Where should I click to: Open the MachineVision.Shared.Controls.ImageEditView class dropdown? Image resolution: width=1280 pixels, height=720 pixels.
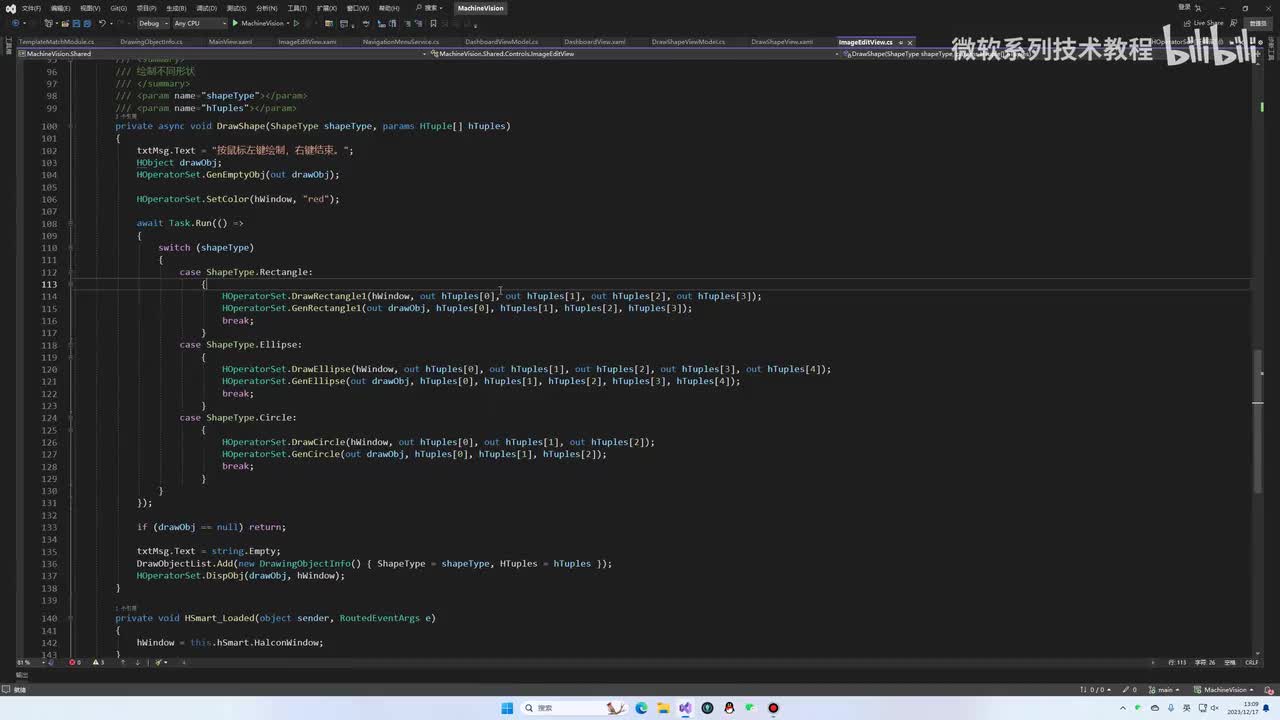tap(635, 53)
